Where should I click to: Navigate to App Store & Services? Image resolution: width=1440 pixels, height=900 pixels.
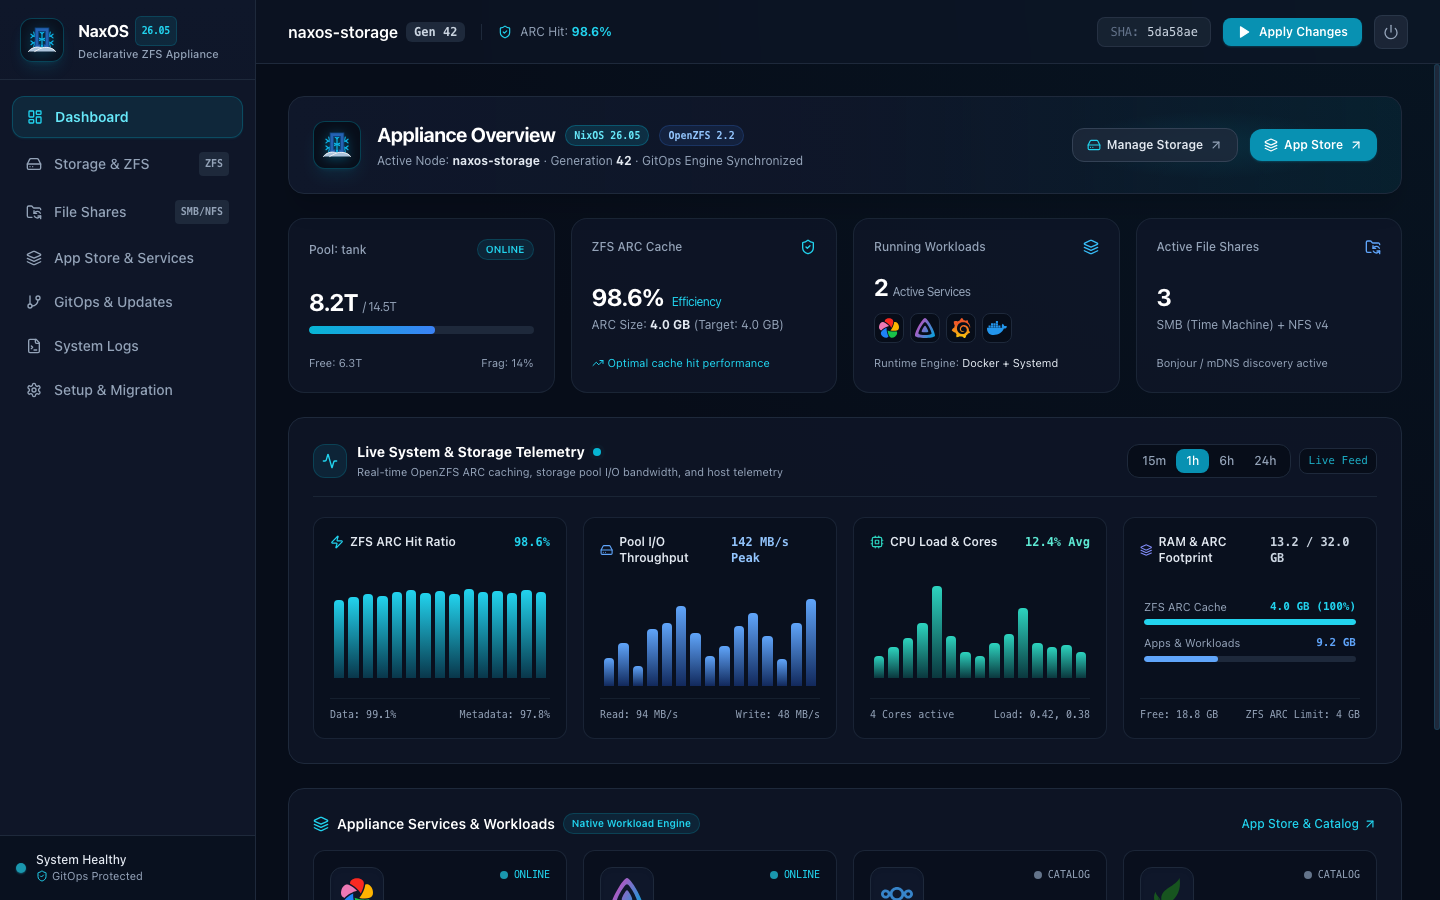click(127, 258)
